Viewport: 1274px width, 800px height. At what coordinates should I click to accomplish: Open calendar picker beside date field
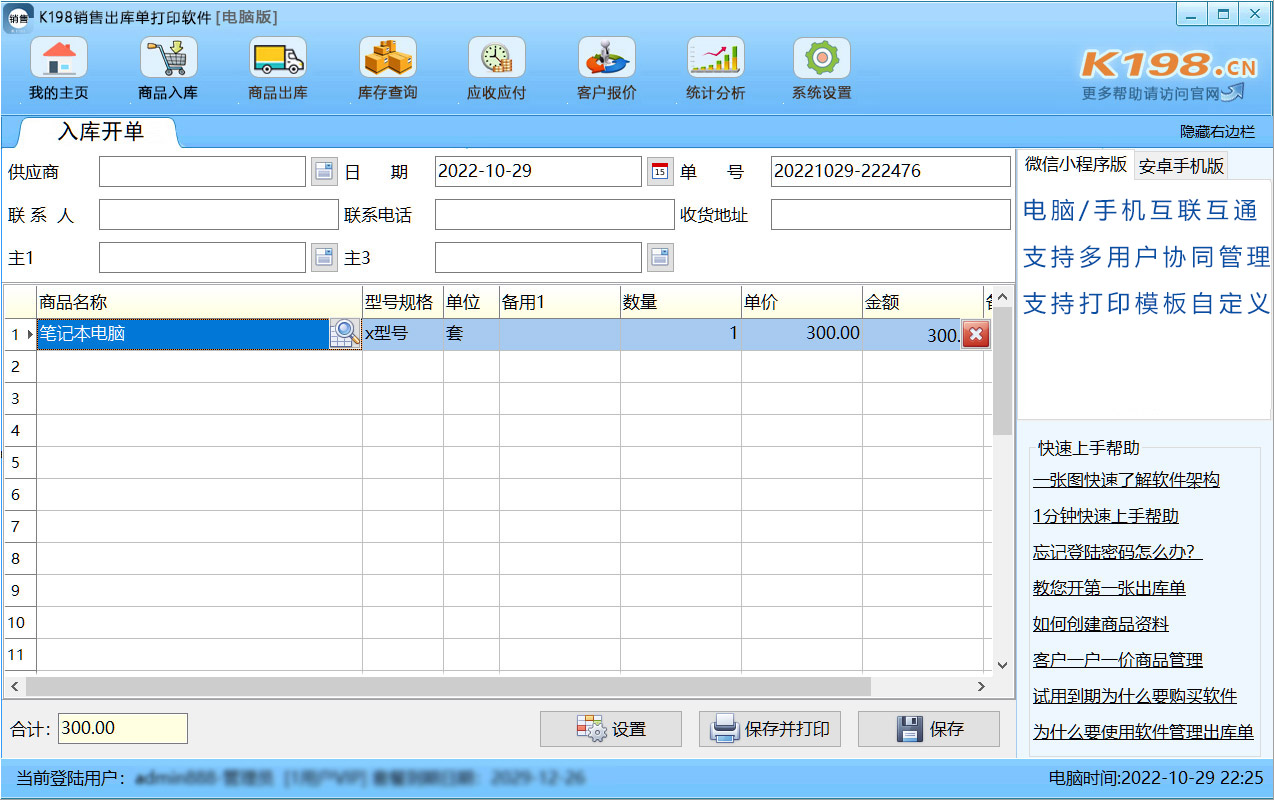pos(660,172)
